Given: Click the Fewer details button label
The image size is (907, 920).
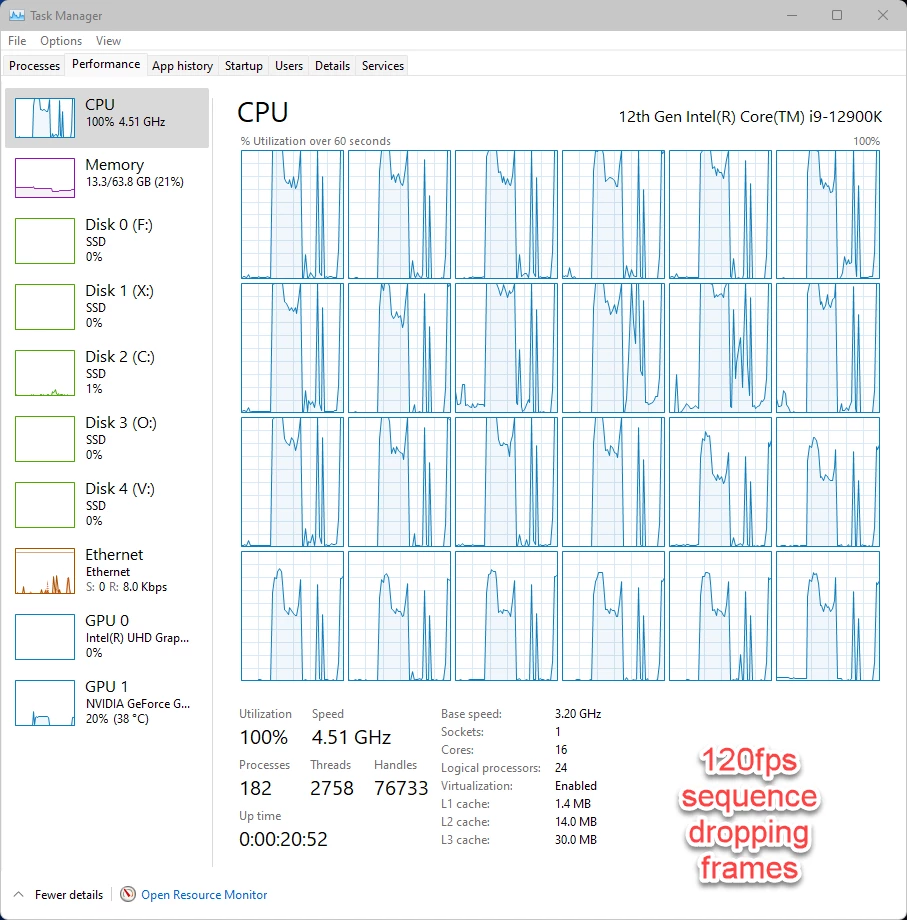Looking at the screenshot, I should pyautogui.click(x=69, y=895).
